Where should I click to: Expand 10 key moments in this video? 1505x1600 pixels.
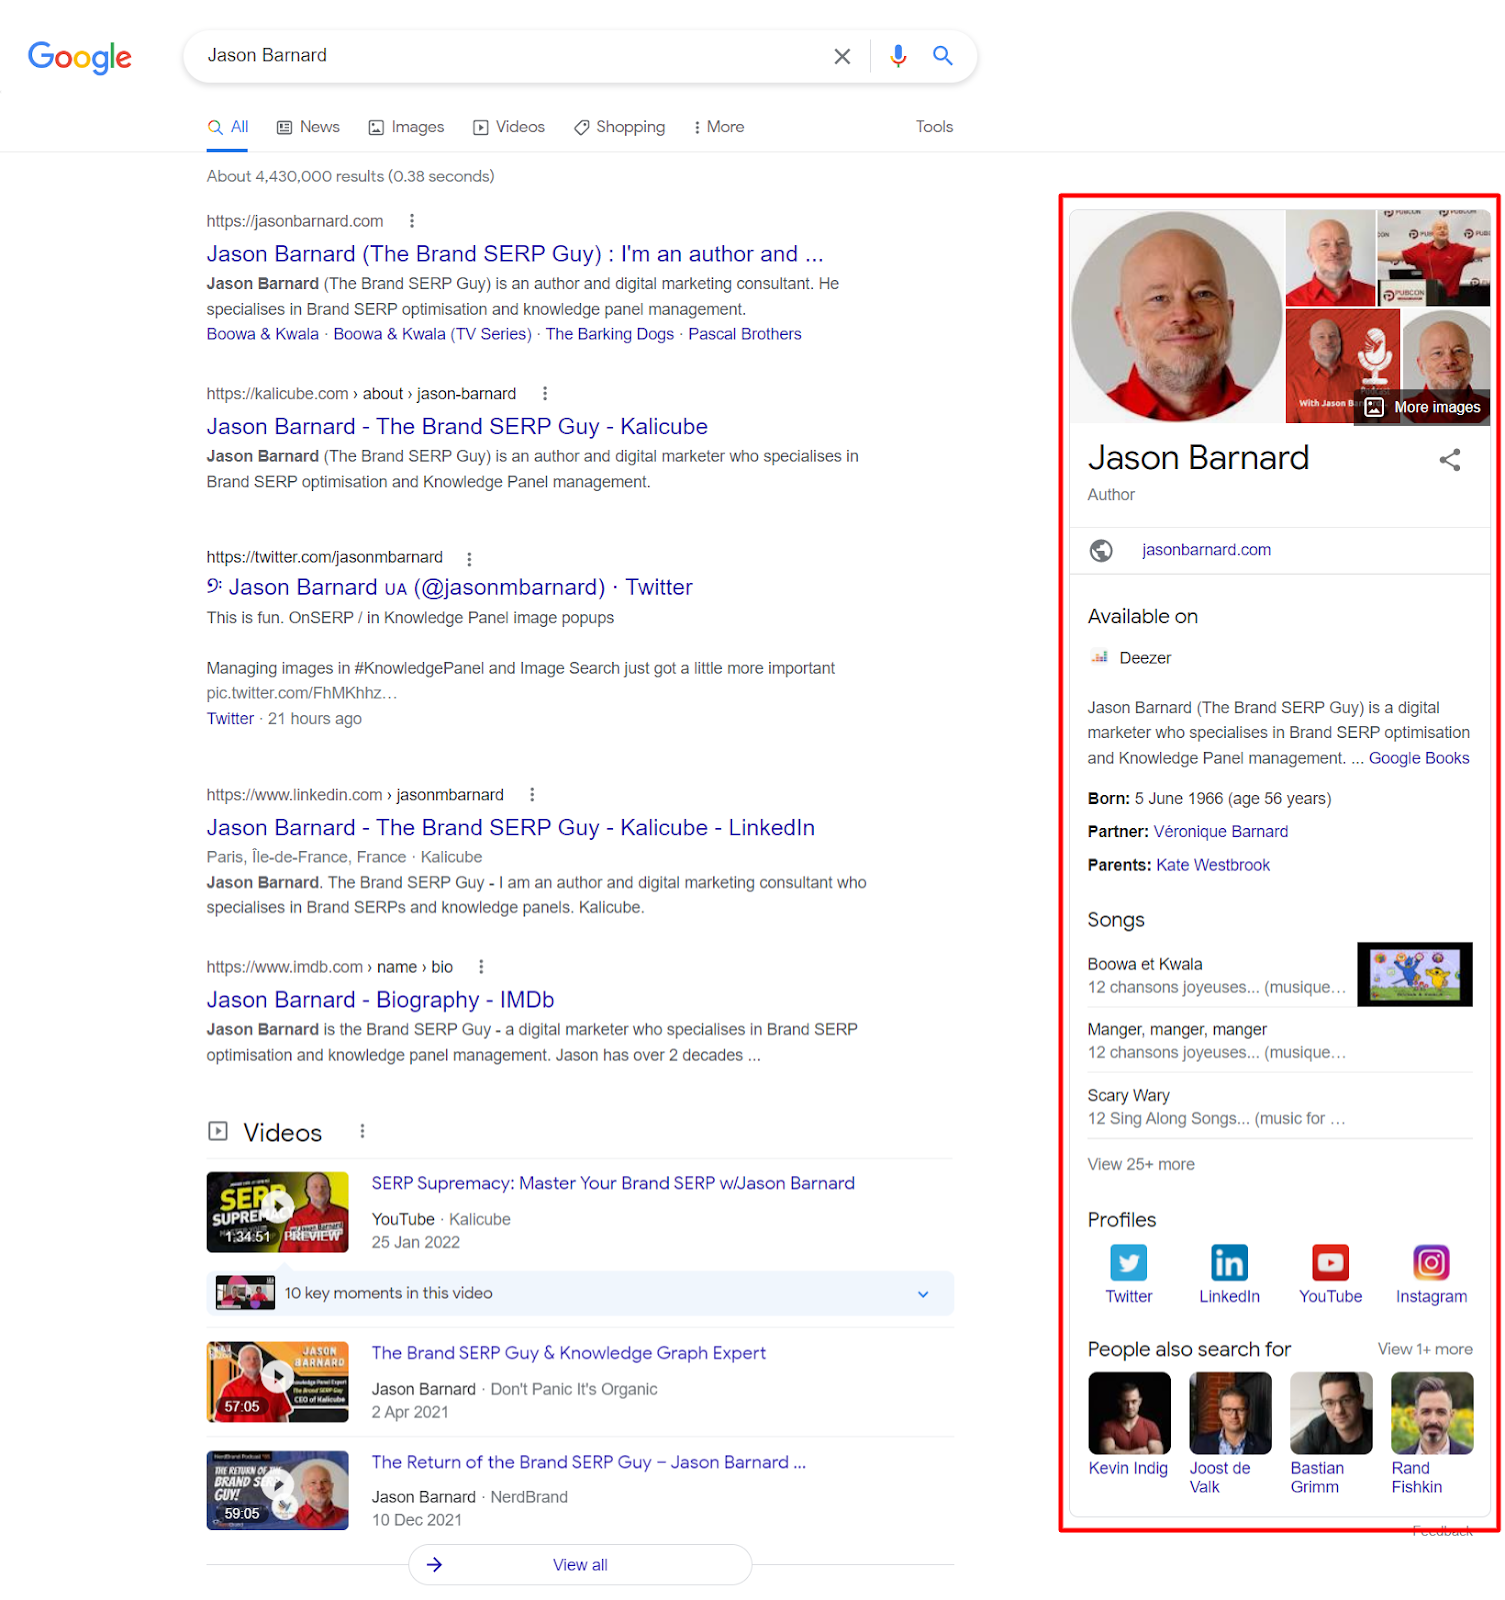(x=580, y=1294)
